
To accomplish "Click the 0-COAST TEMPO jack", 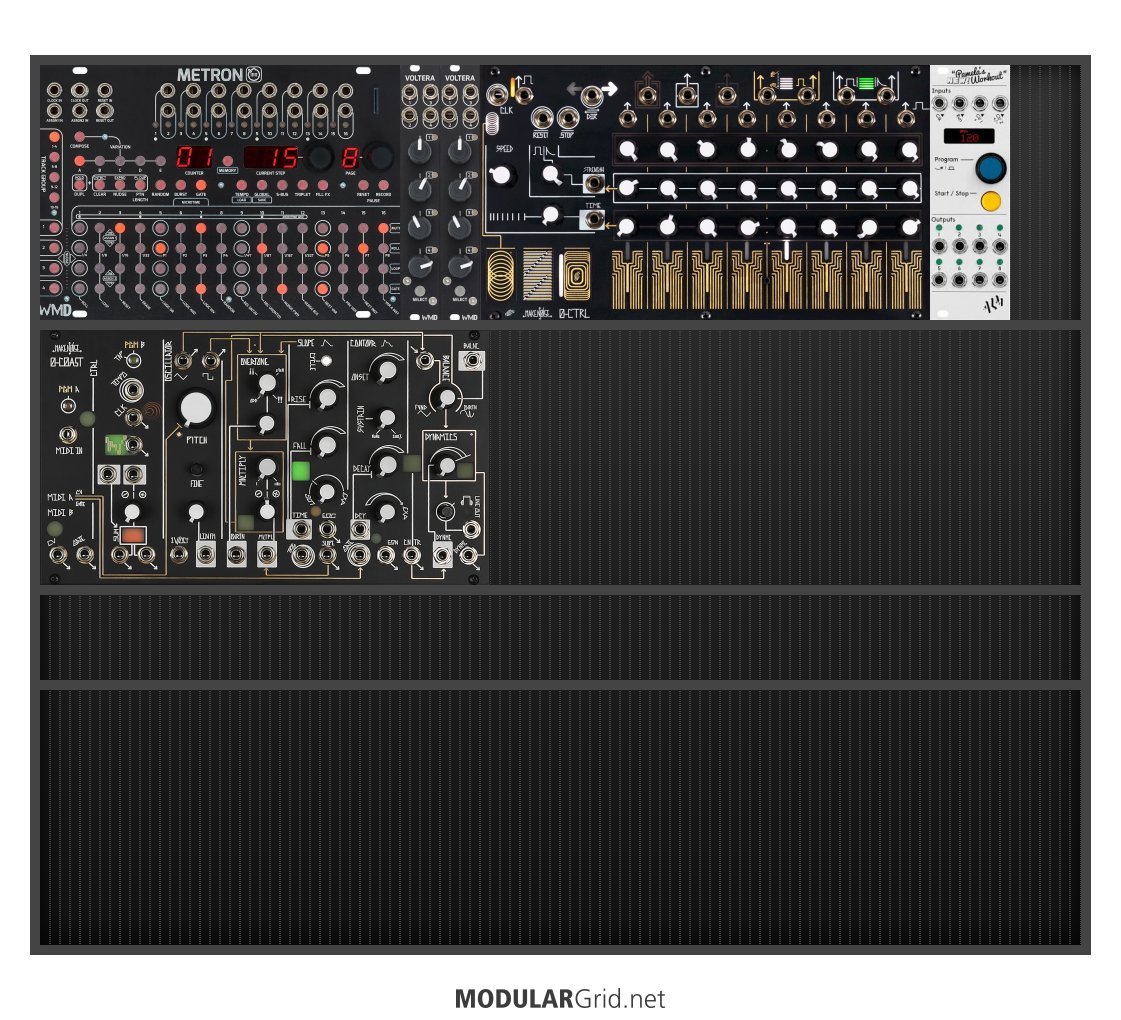I will pos(132,390).
